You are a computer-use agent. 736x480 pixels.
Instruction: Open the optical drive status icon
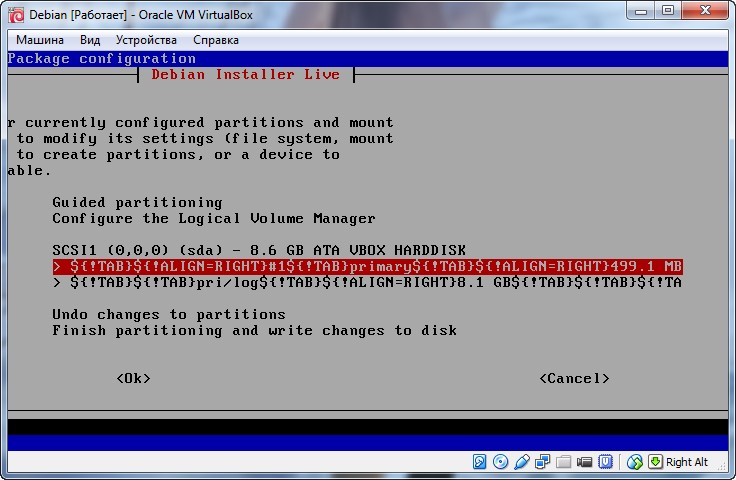[x=500, y=462]
